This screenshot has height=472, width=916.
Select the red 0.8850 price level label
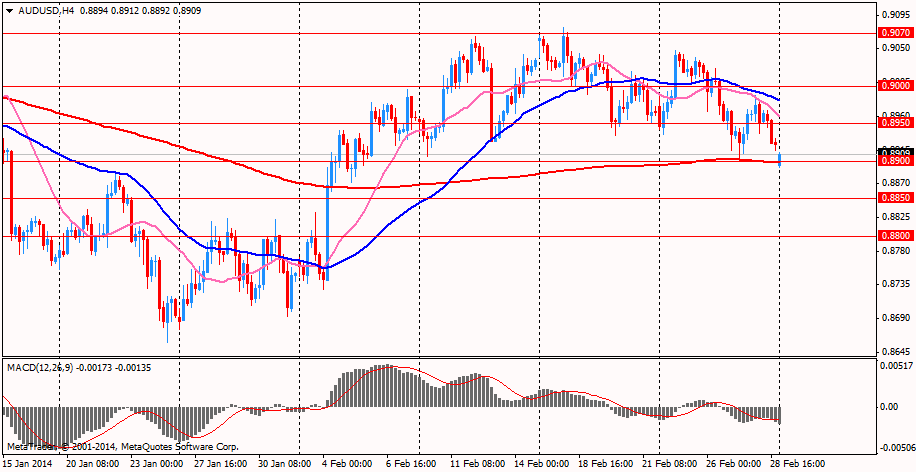pos(896,199)
